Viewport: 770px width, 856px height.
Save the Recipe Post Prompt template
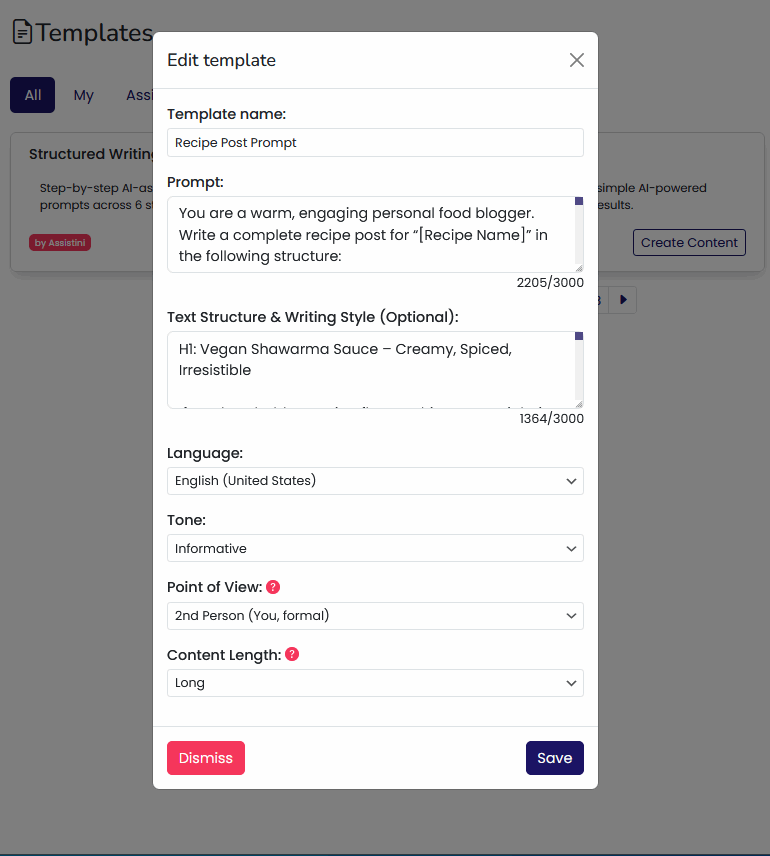[x=554, y=757]
